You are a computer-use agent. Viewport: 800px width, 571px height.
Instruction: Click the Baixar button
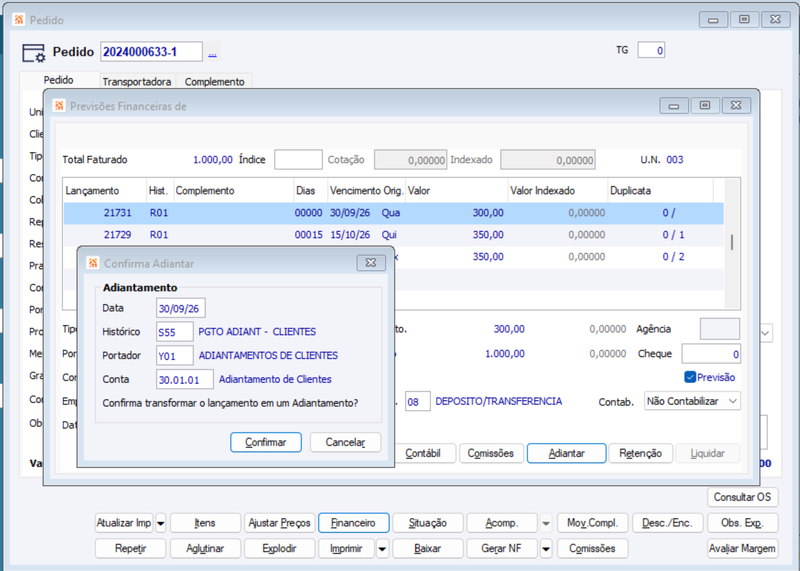pyautogui.click(x=428, y=549)
